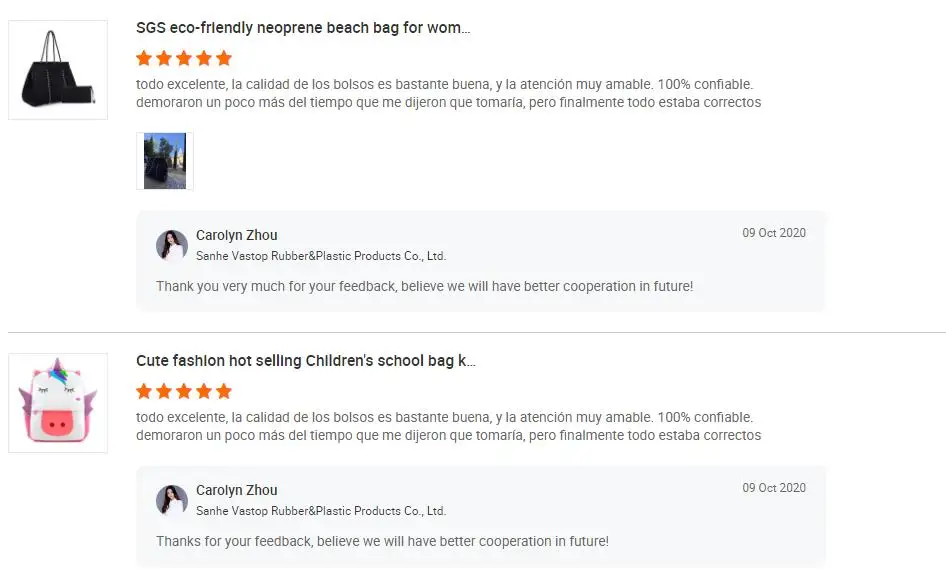Click the third star on the school bag review
The width and height of the screenshot is (946, 577).
point(184,391)
